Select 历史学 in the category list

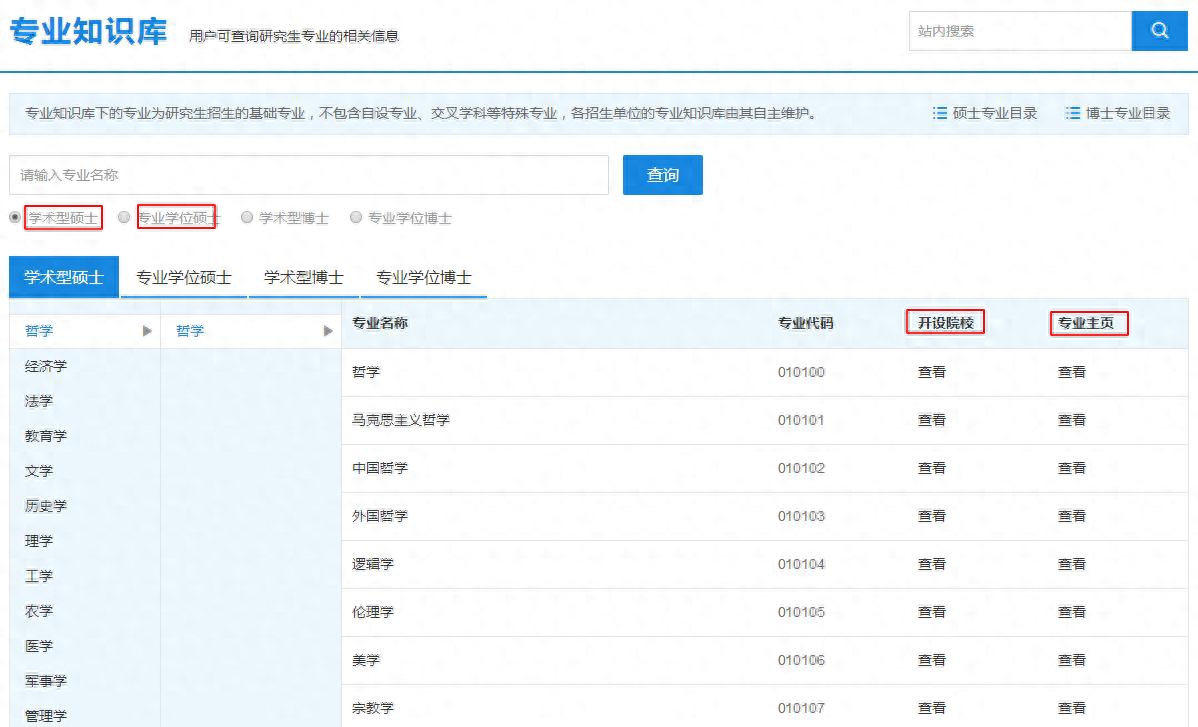(x=46, y=506)
